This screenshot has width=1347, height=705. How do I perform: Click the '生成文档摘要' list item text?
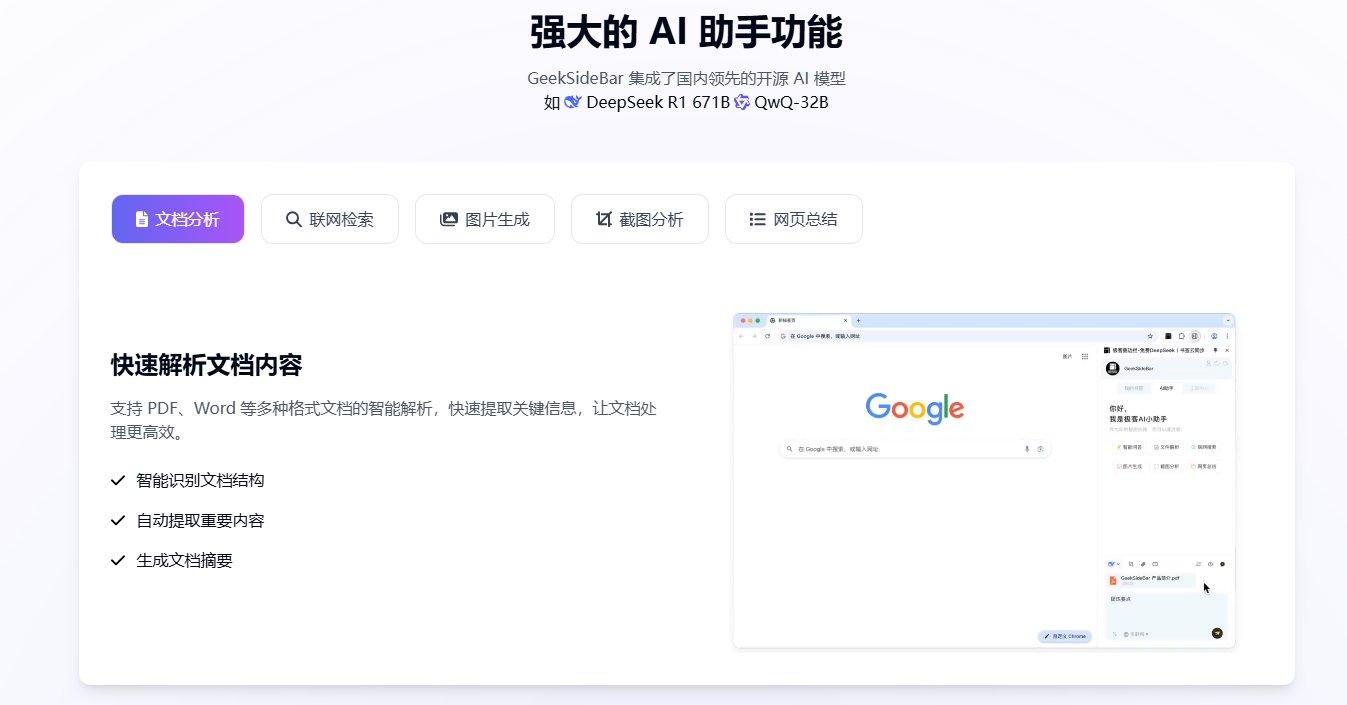185,561
